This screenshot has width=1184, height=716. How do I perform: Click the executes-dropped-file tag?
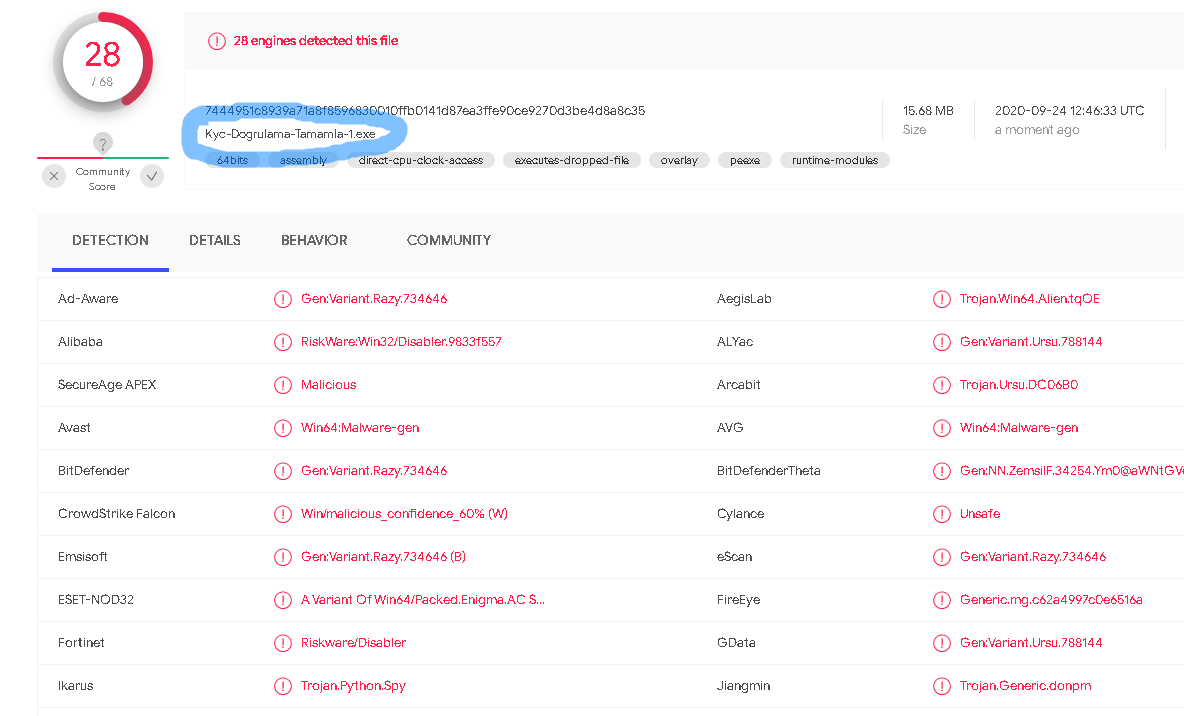[x=572, y=160]
